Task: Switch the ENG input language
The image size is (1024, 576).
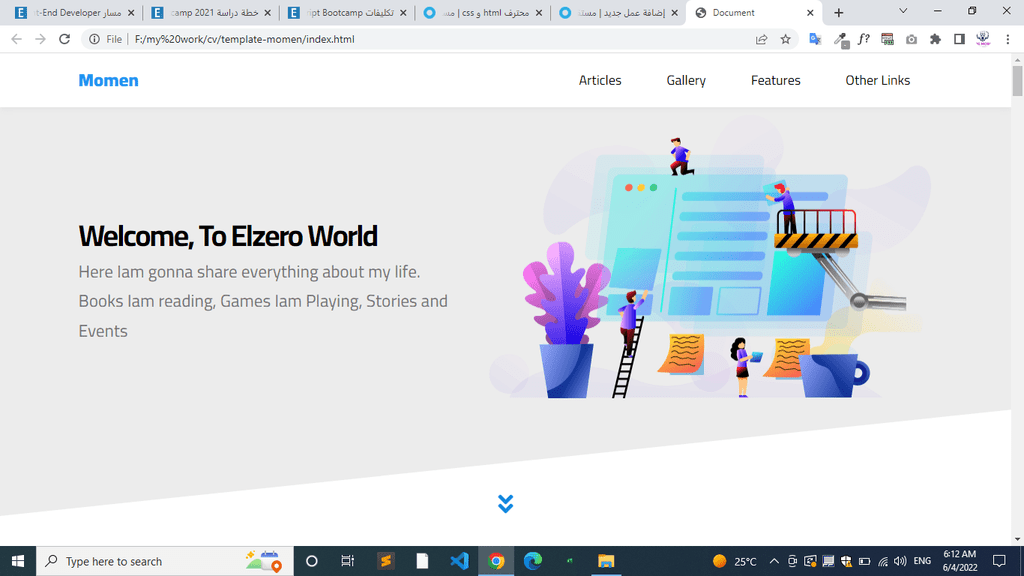Action: pyautogui.click(x=922, y=561)
